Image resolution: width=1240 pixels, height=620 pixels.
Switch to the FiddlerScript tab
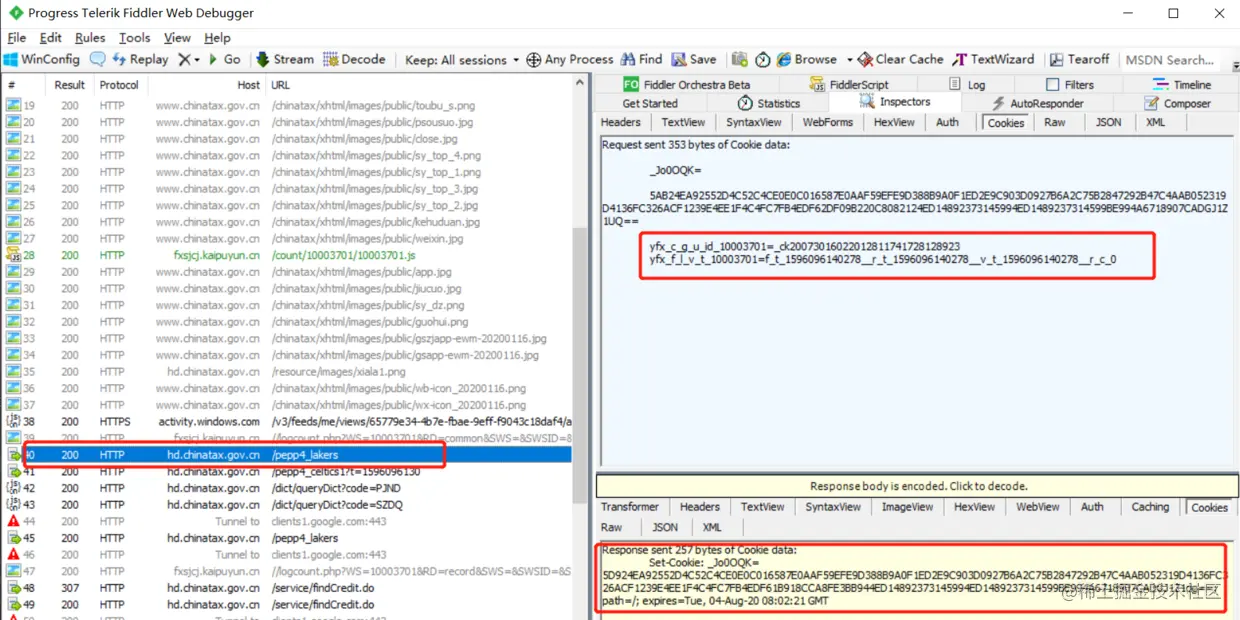tap(849, 85)
